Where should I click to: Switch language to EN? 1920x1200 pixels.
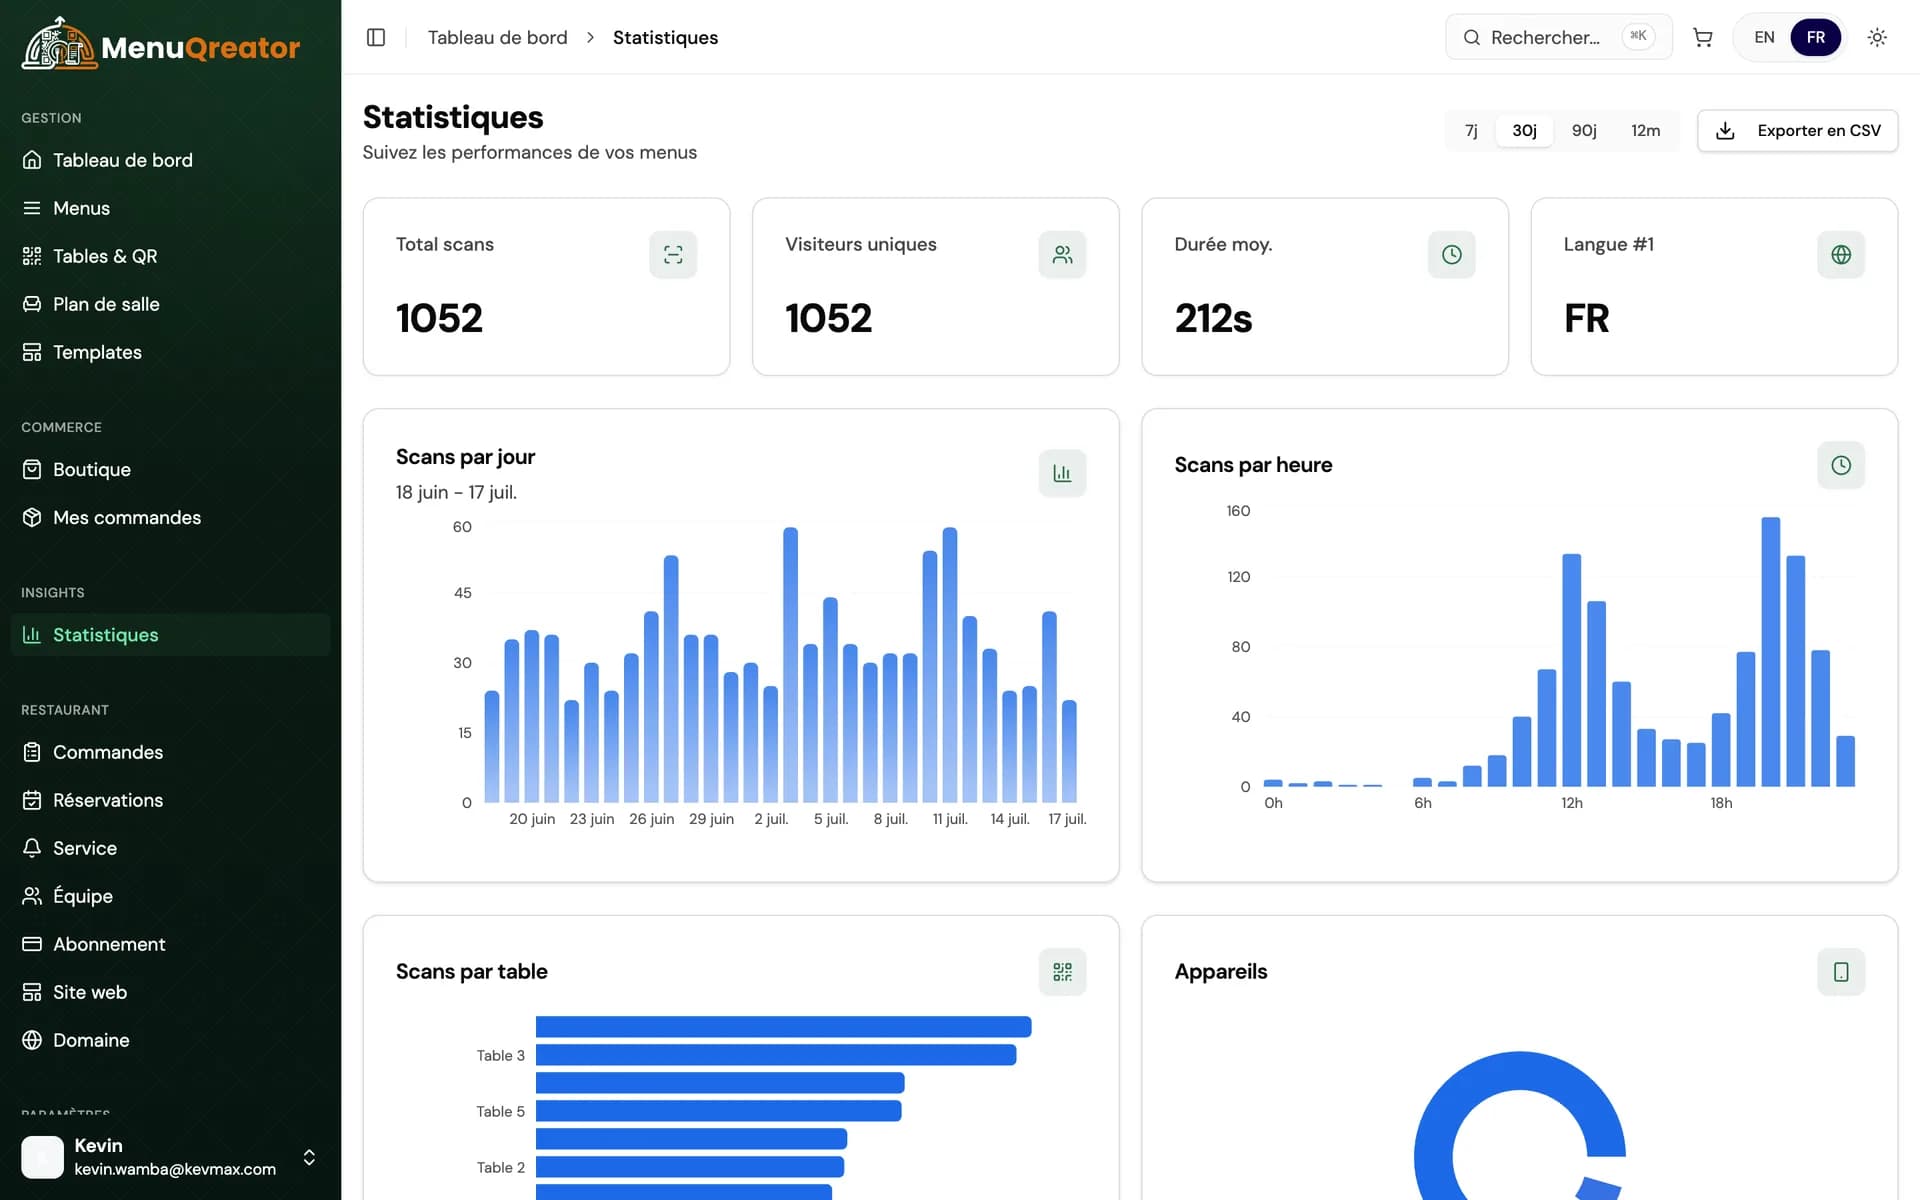point(1764,37)
